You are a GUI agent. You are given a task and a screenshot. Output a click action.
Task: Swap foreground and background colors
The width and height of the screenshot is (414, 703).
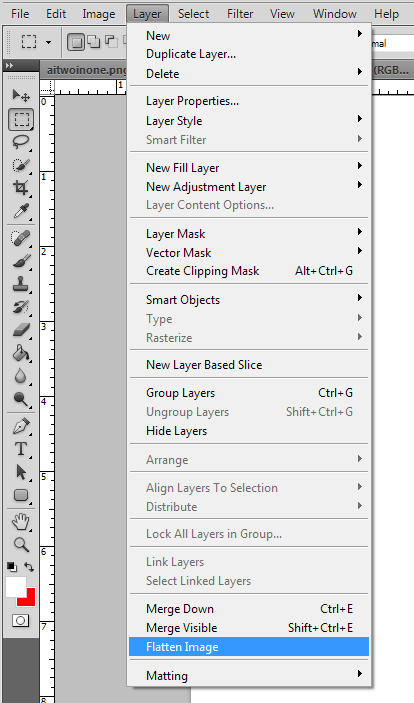(x=29, y=567)
